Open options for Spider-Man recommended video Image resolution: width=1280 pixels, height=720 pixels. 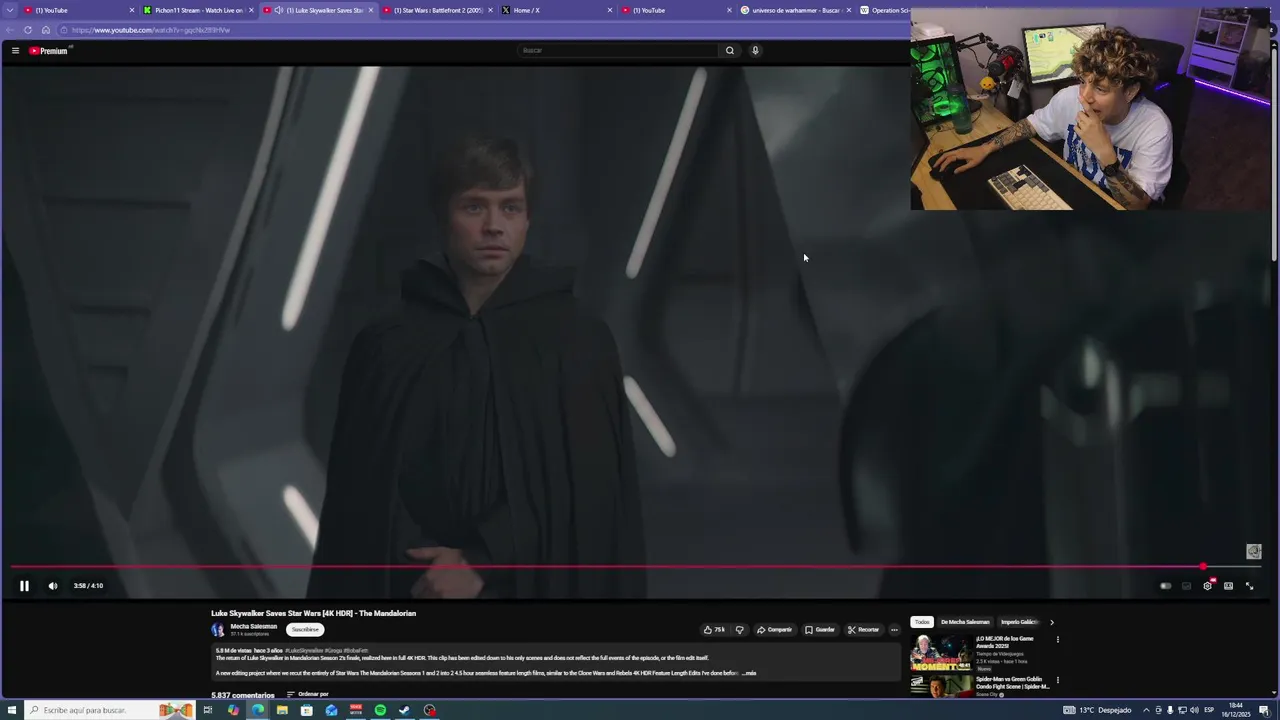pos(1058,680)
